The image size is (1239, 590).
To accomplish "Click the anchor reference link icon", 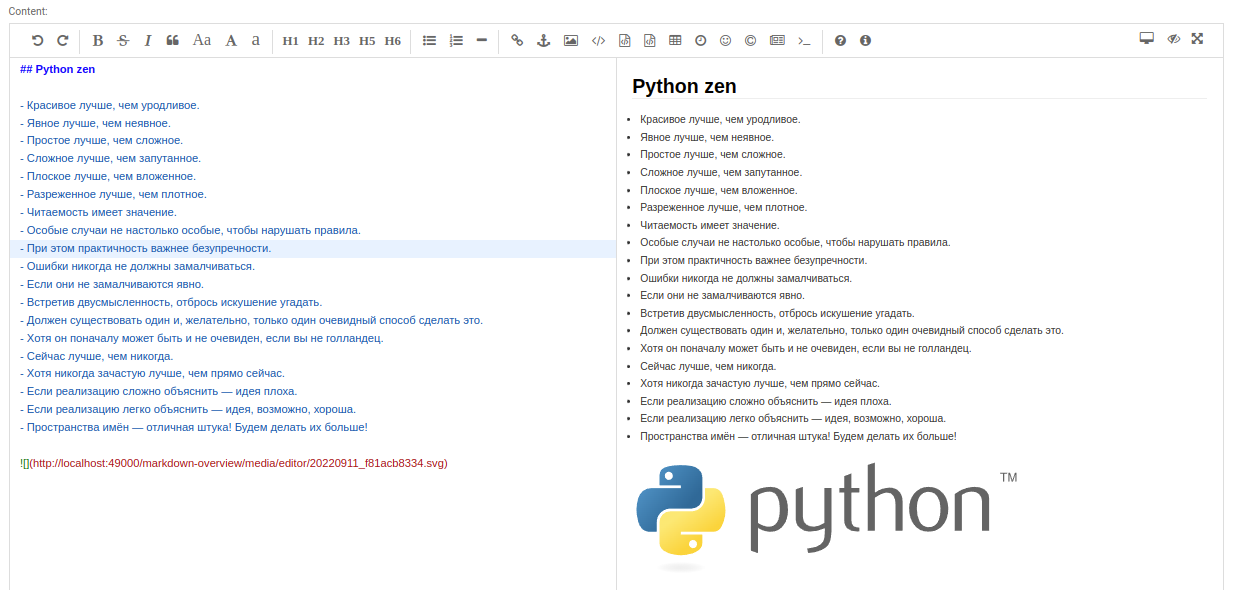I will click(544, 41).
